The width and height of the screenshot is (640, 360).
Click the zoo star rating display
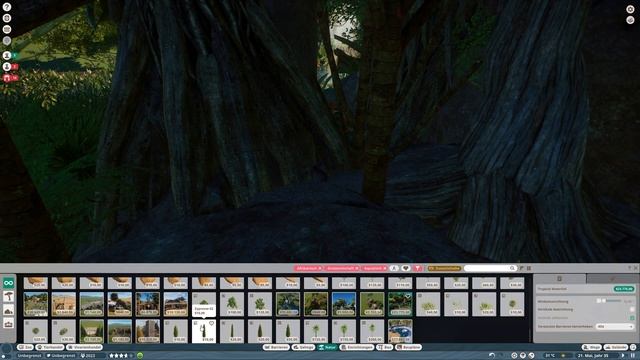[x=121, y=356]
